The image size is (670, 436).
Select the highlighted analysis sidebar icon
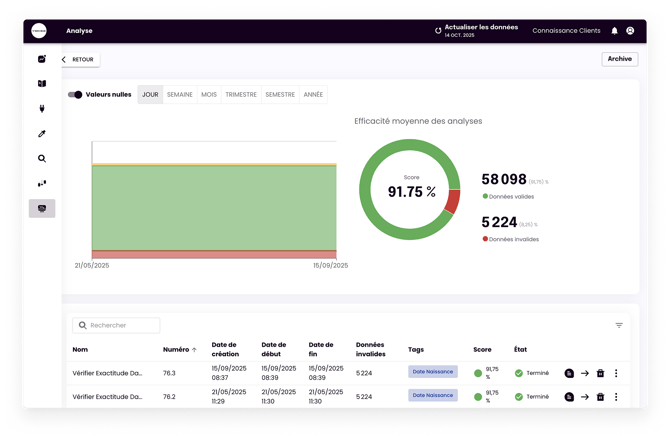pyautogui.click(x=42, y=209)
